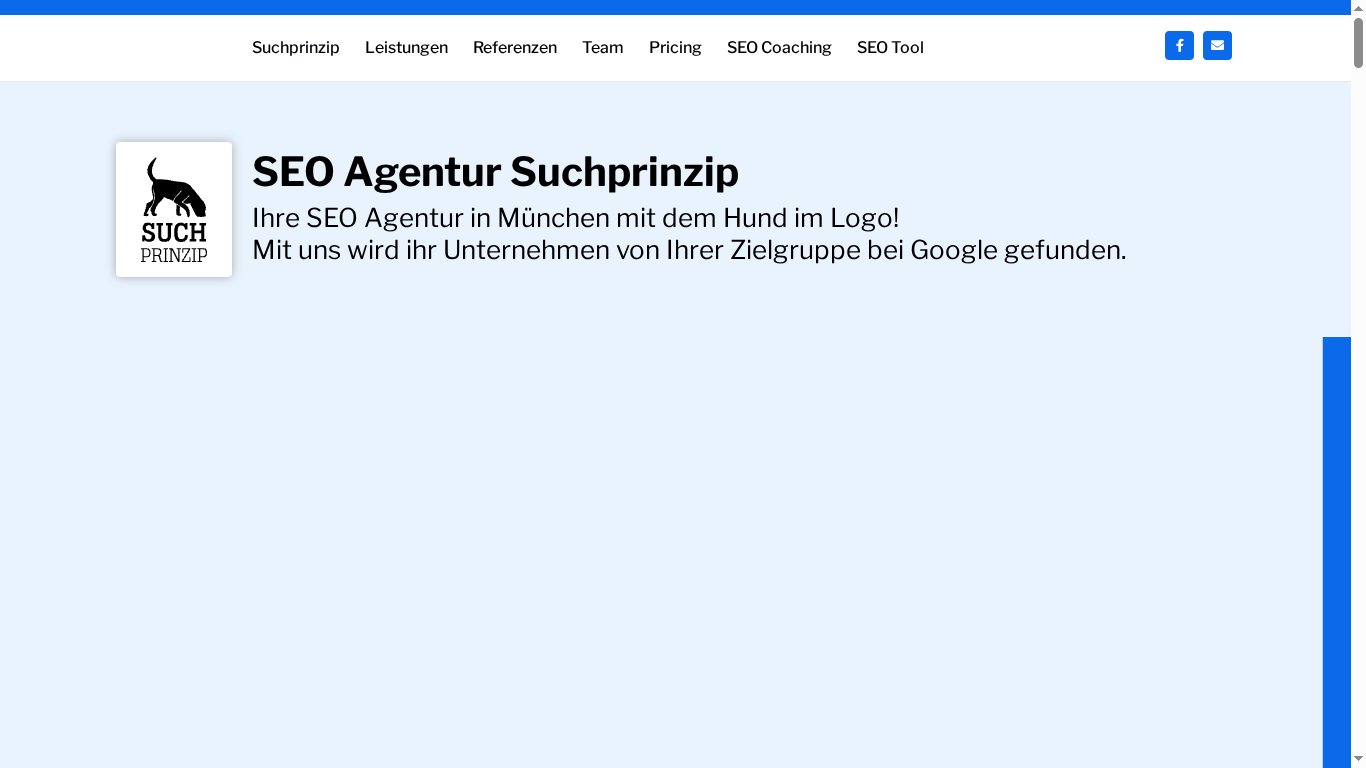Click the blue side accent bar
1366x768 pixels.
[1337, 550]
